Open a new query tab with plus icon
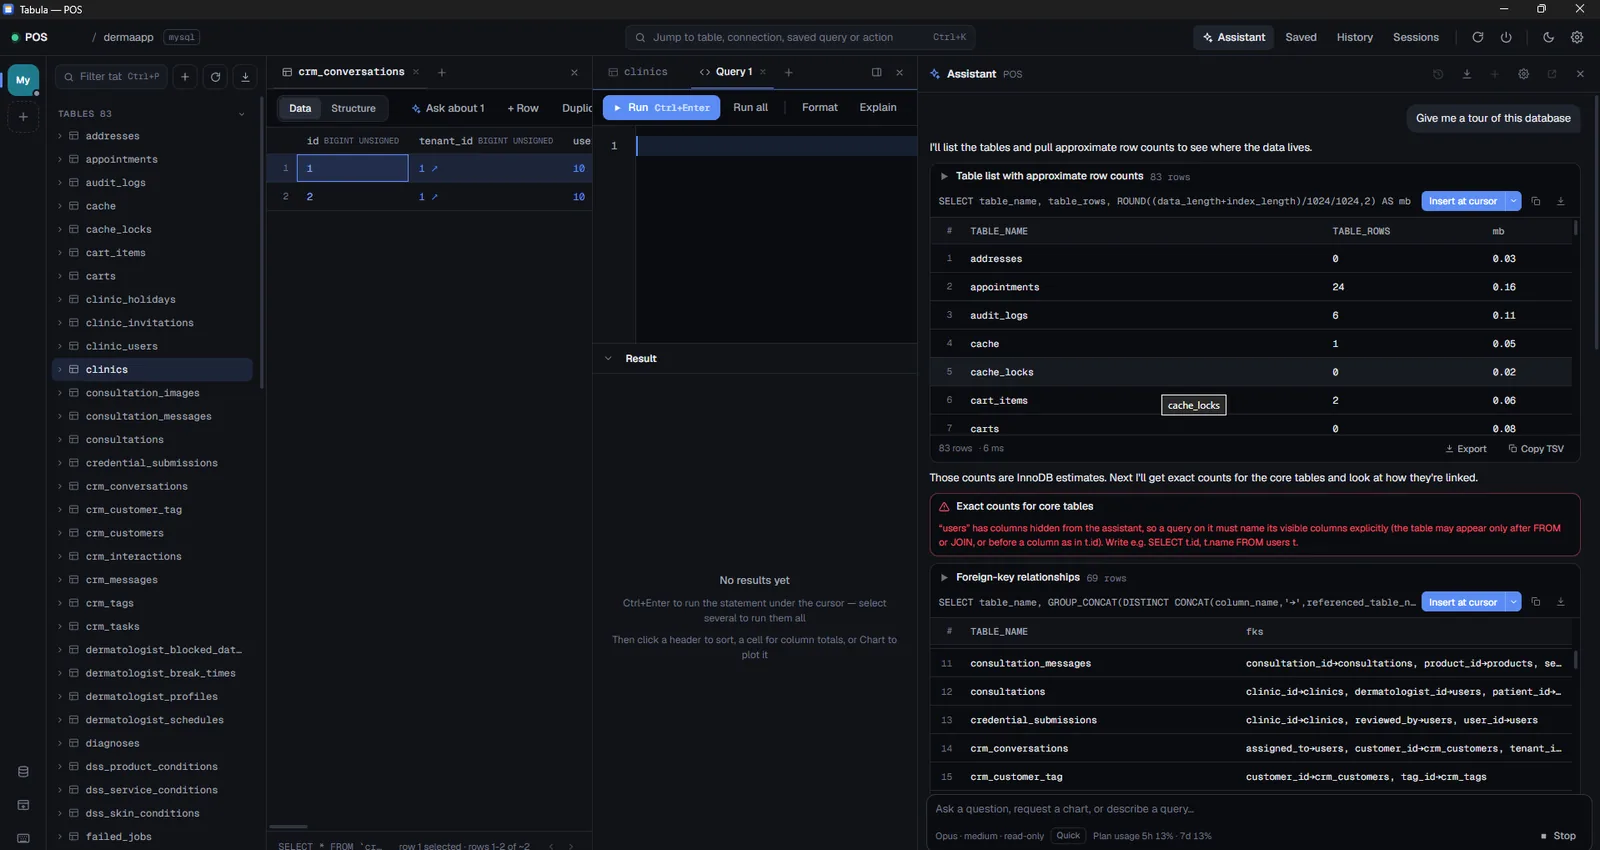This screenshot has width=1600, height=850. pos(789,72)
